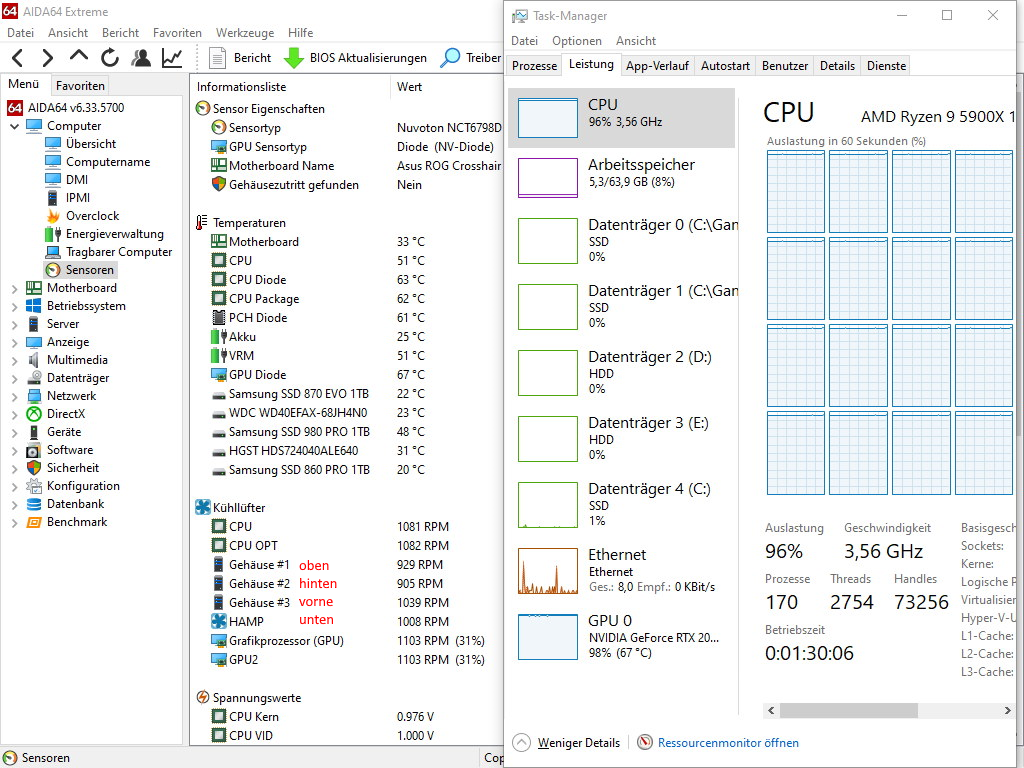The image size is (1024, 768).
Task: Click the GPU Diode monitor icon
Action: (219, 374)
